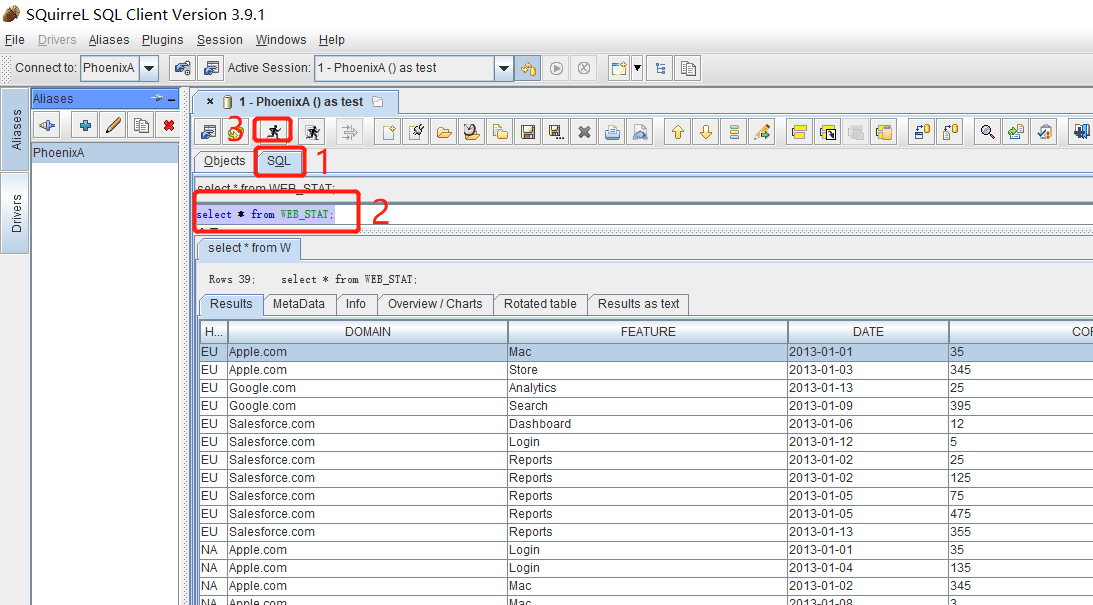Open the Connect to PhoenixA dropdown

pyautogui.click(x=148, y=68)
